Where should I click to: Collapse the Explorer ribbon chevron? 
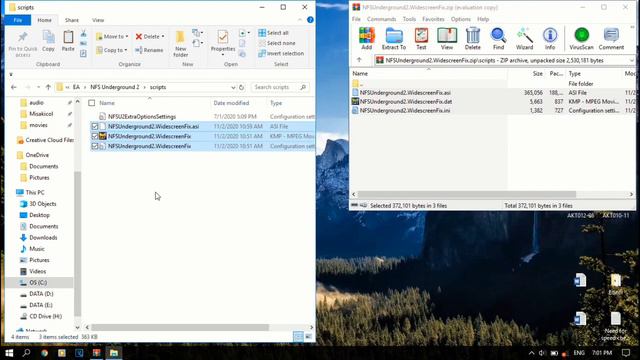(x=300, y=20)
